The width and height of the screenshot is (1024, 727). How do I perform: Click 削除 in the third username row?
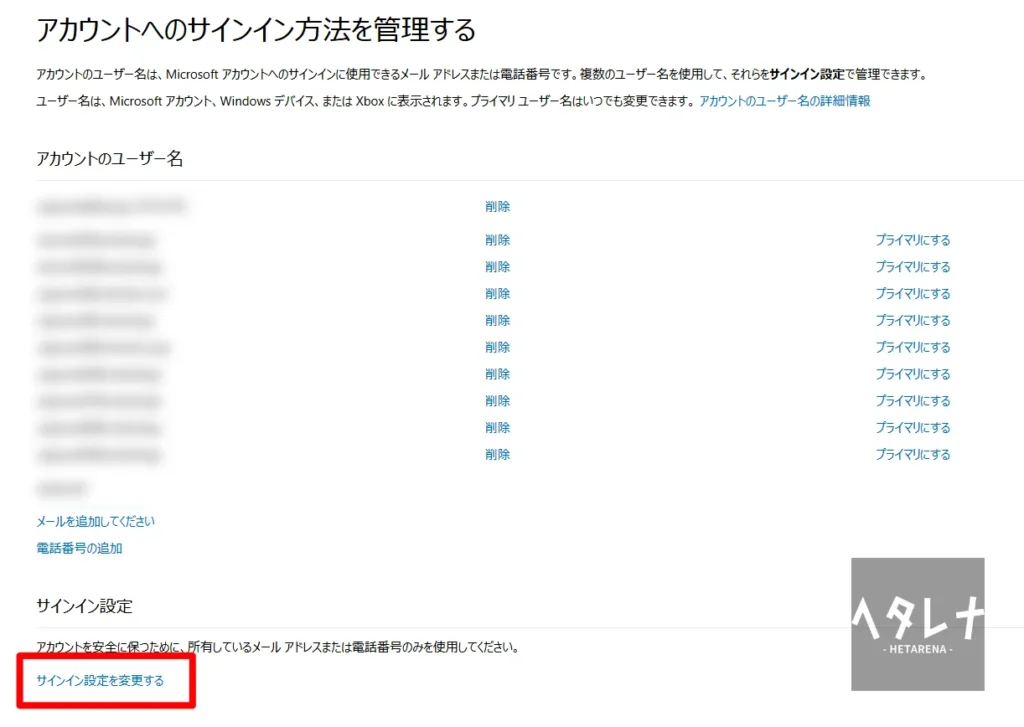pos(497,267)
